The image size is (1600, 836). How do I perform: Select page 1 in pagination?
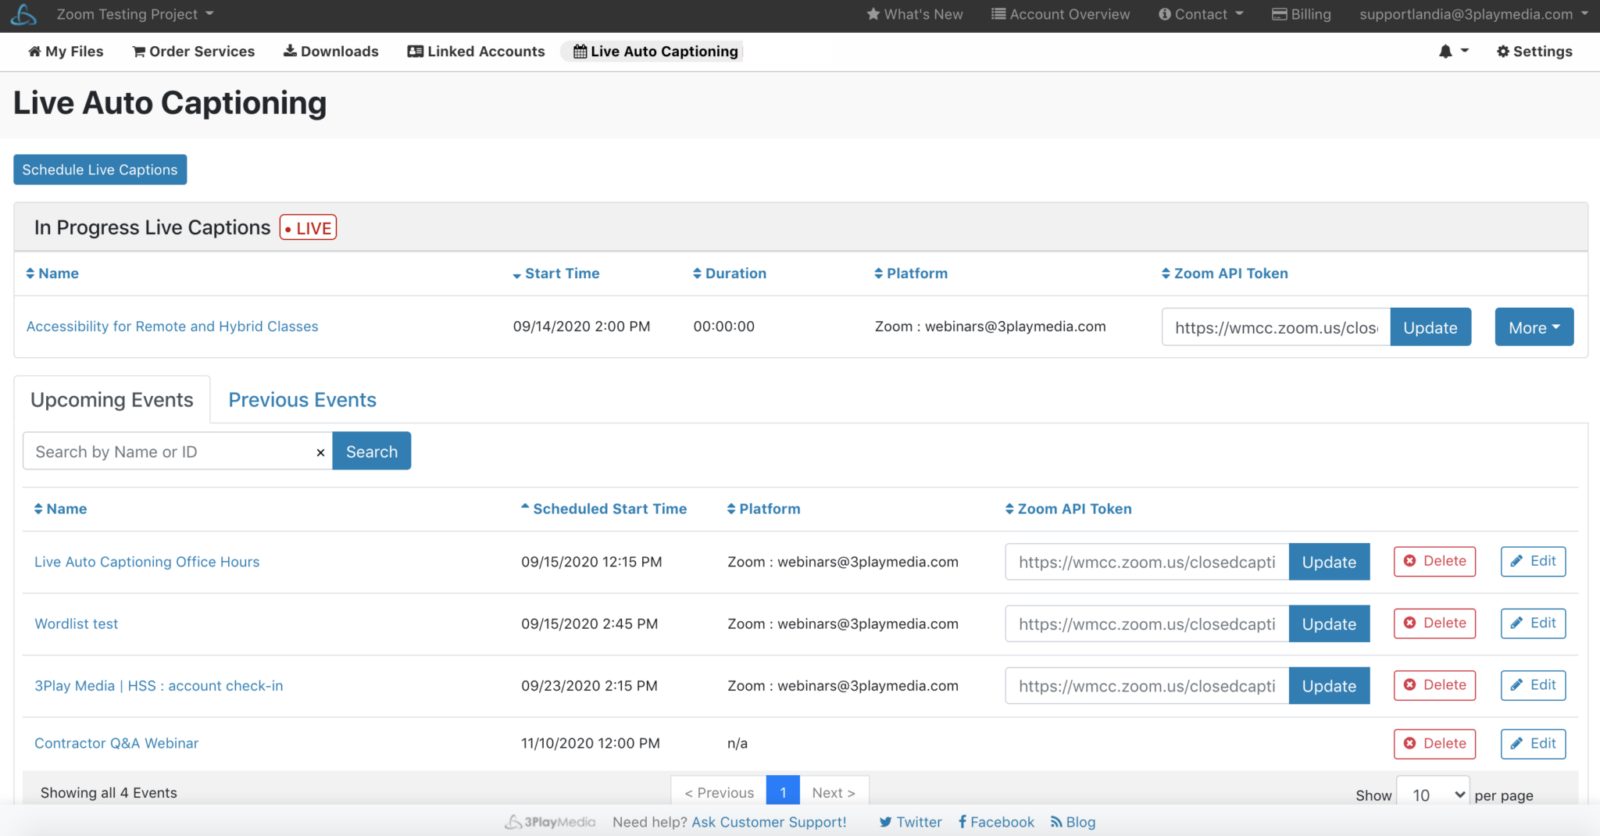(x=783, y=792)
